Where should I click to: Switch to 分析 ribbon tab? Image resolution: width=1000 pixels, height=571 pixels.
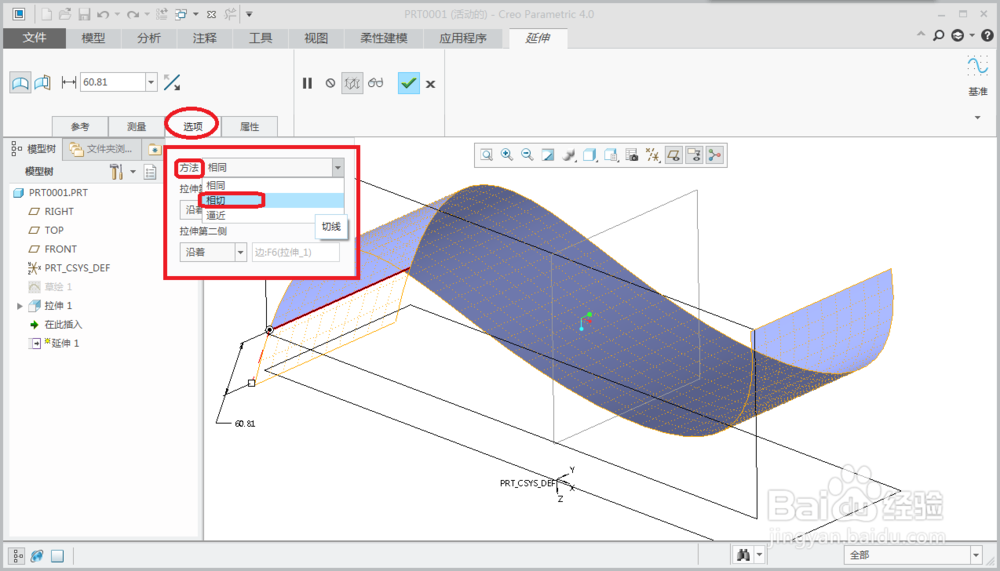tap(149, 38)
